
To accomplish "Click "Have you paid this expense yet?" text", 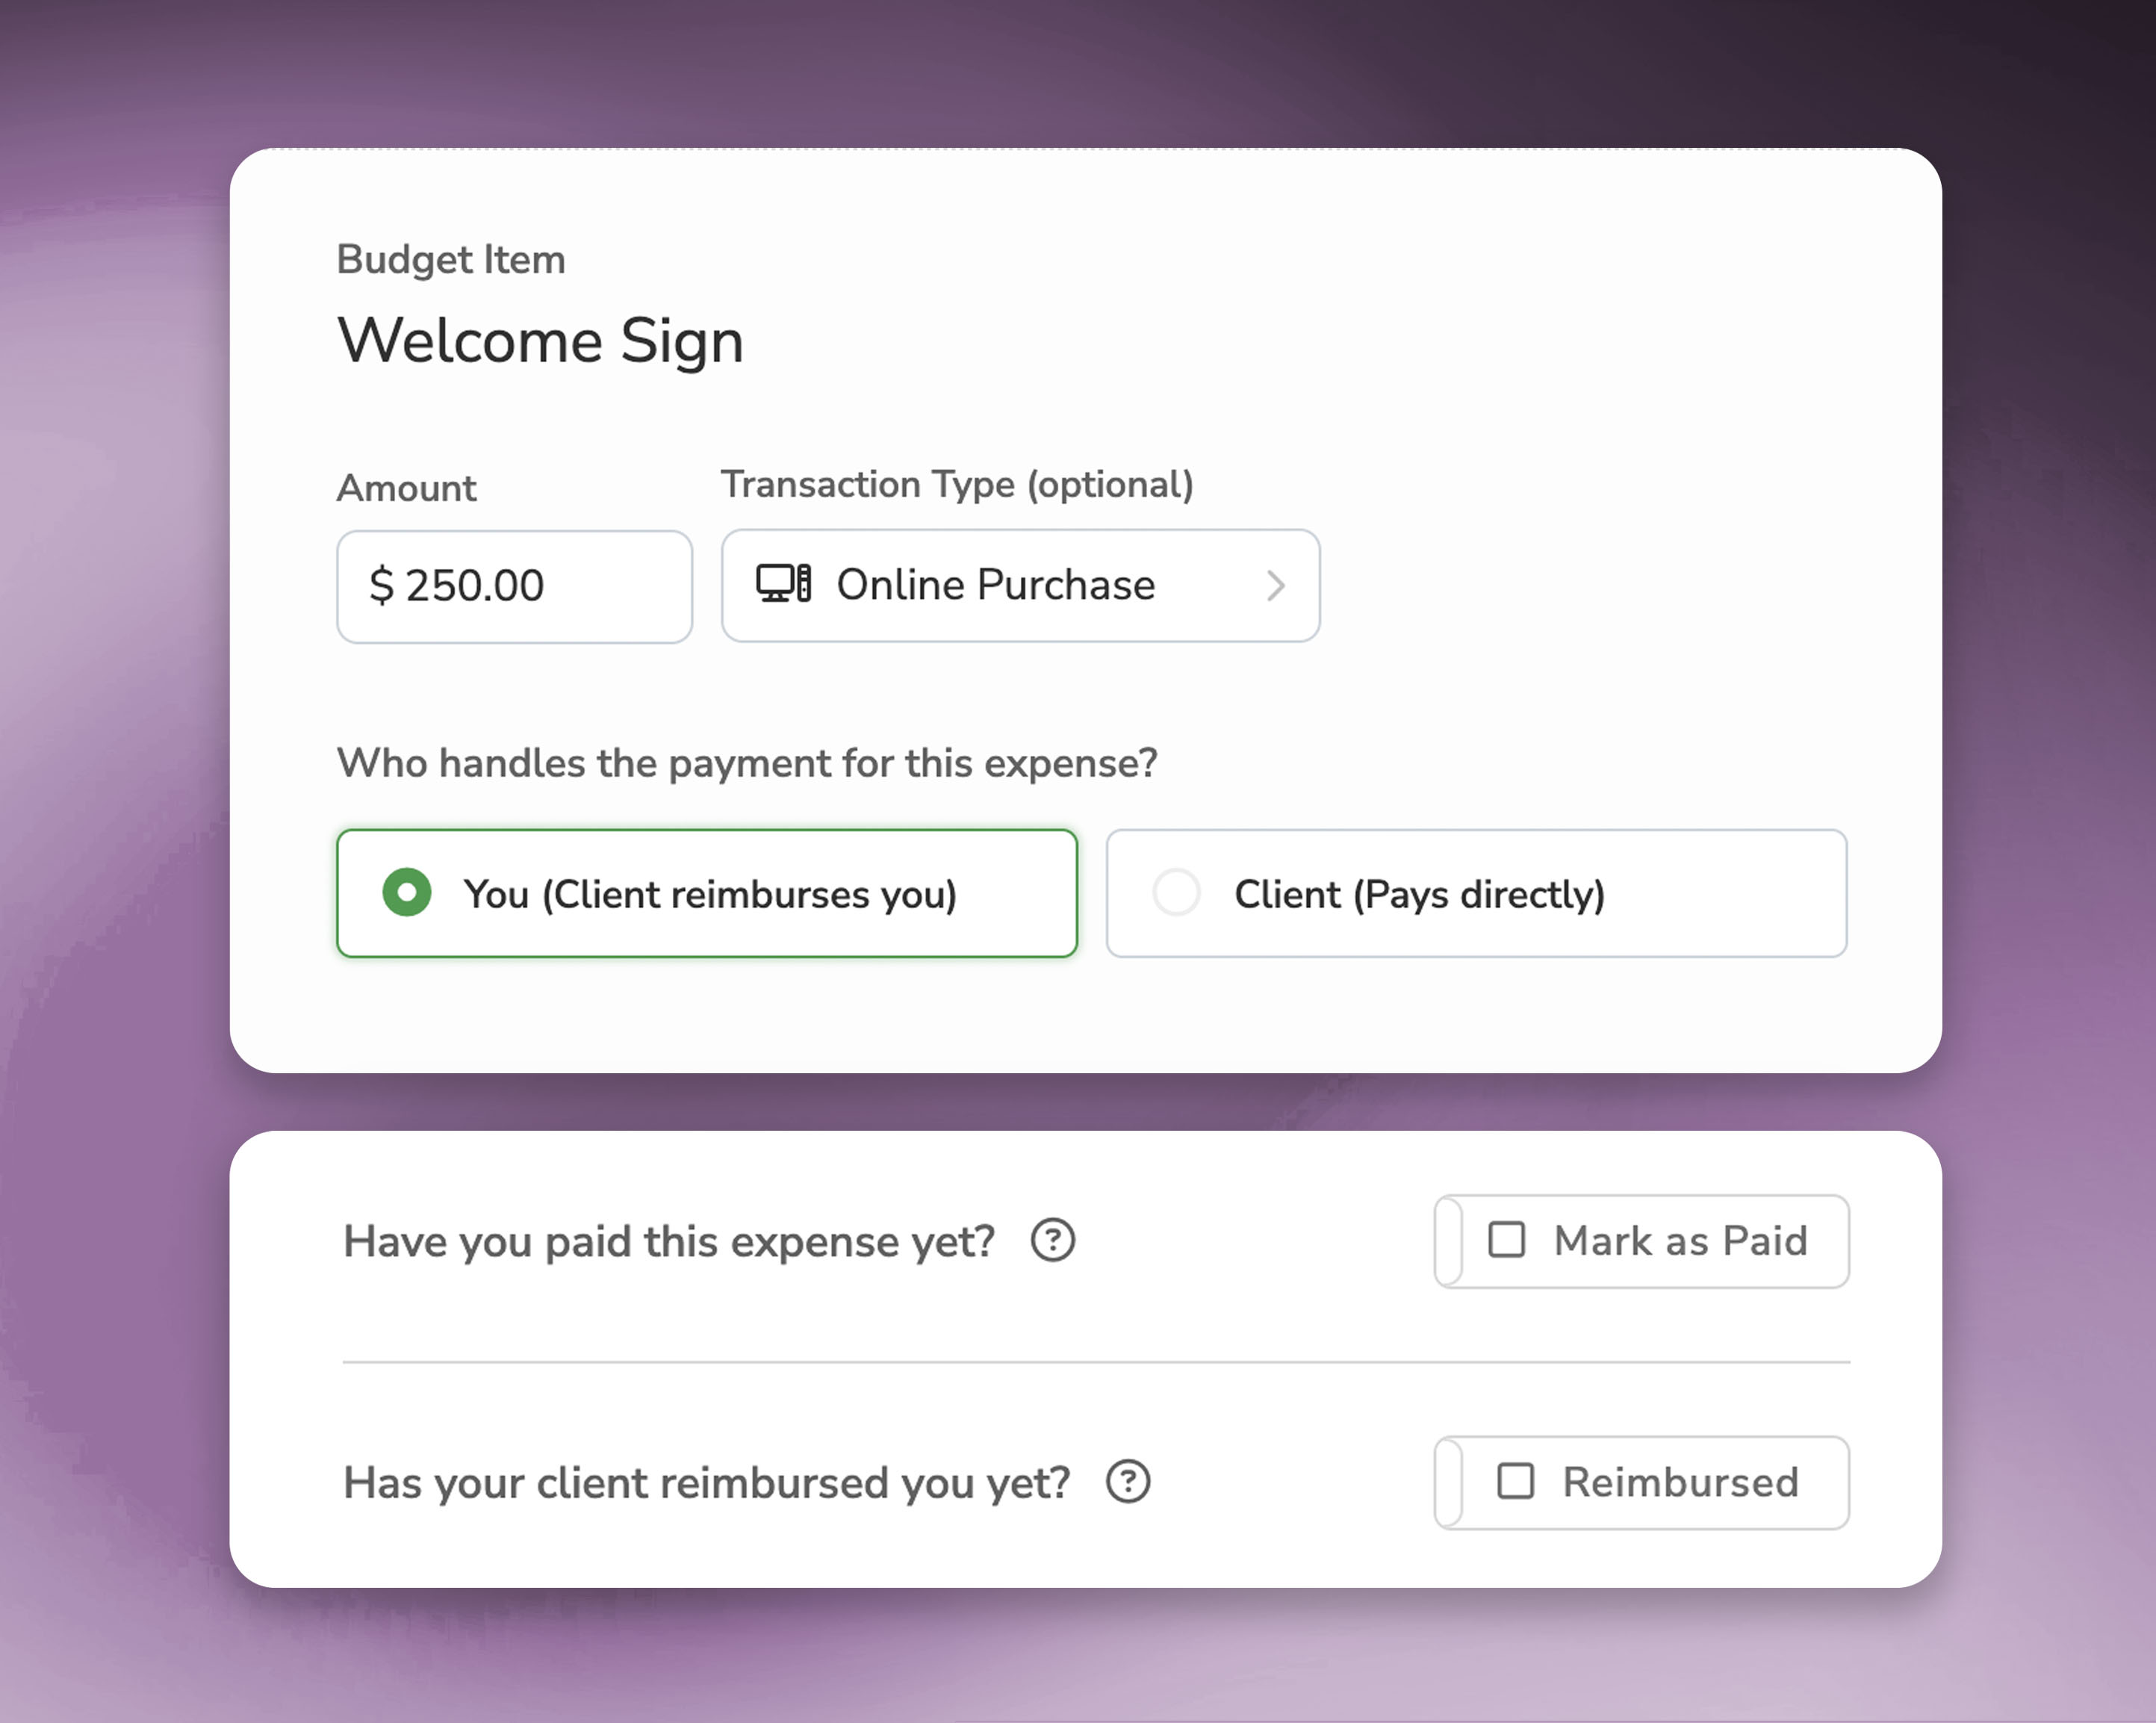I will pyautogui.click(x=668, y=1242).
